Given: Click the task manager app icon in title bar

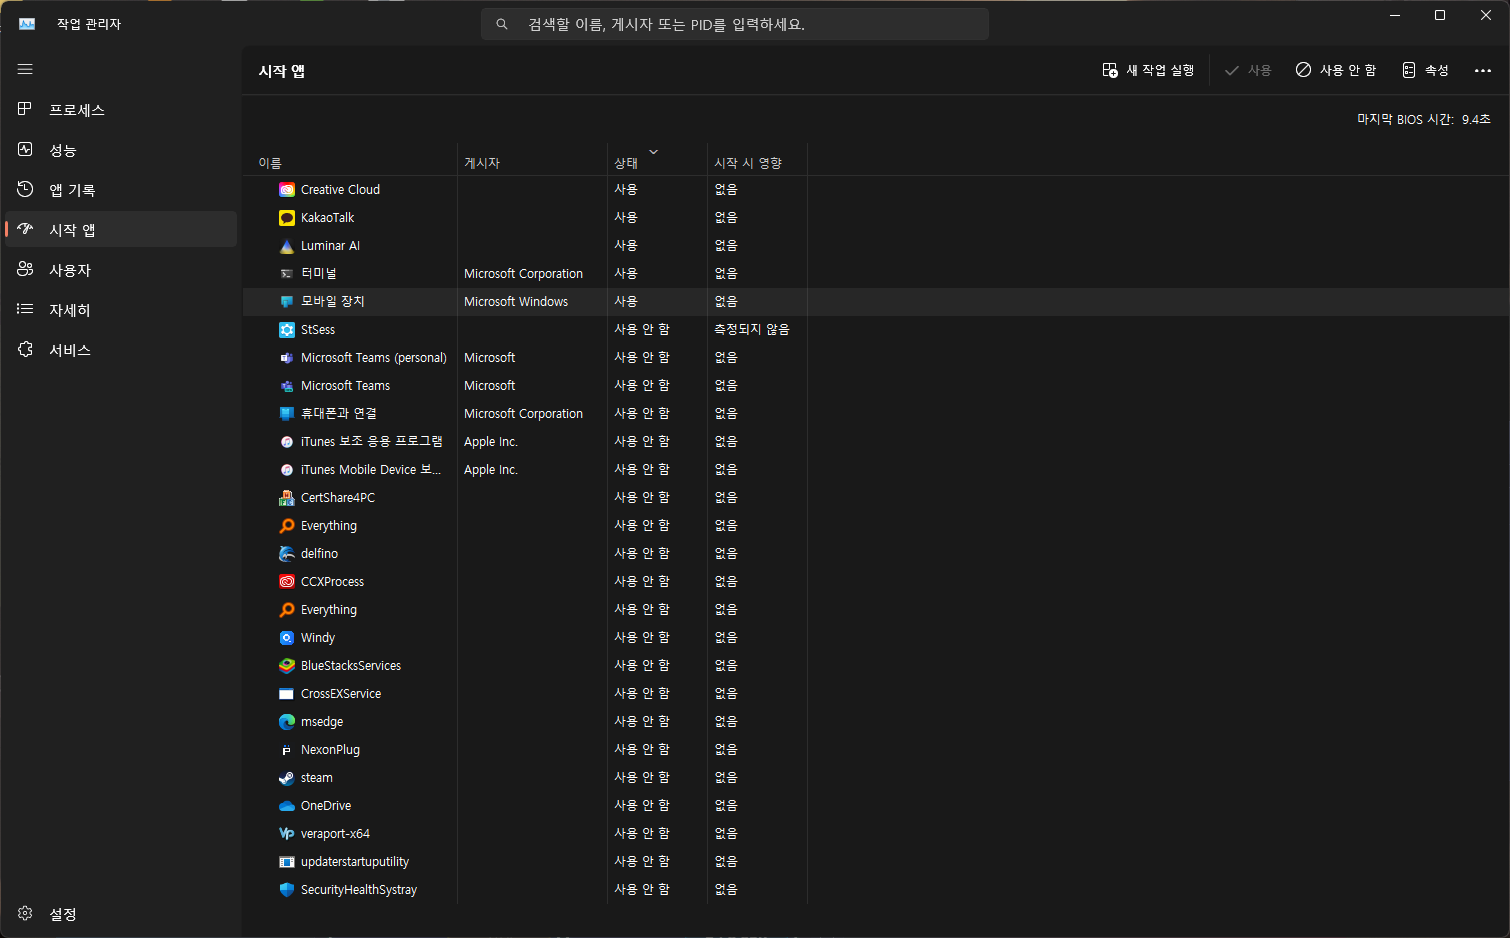Looking at the screenshot, I should pos(27,24).
